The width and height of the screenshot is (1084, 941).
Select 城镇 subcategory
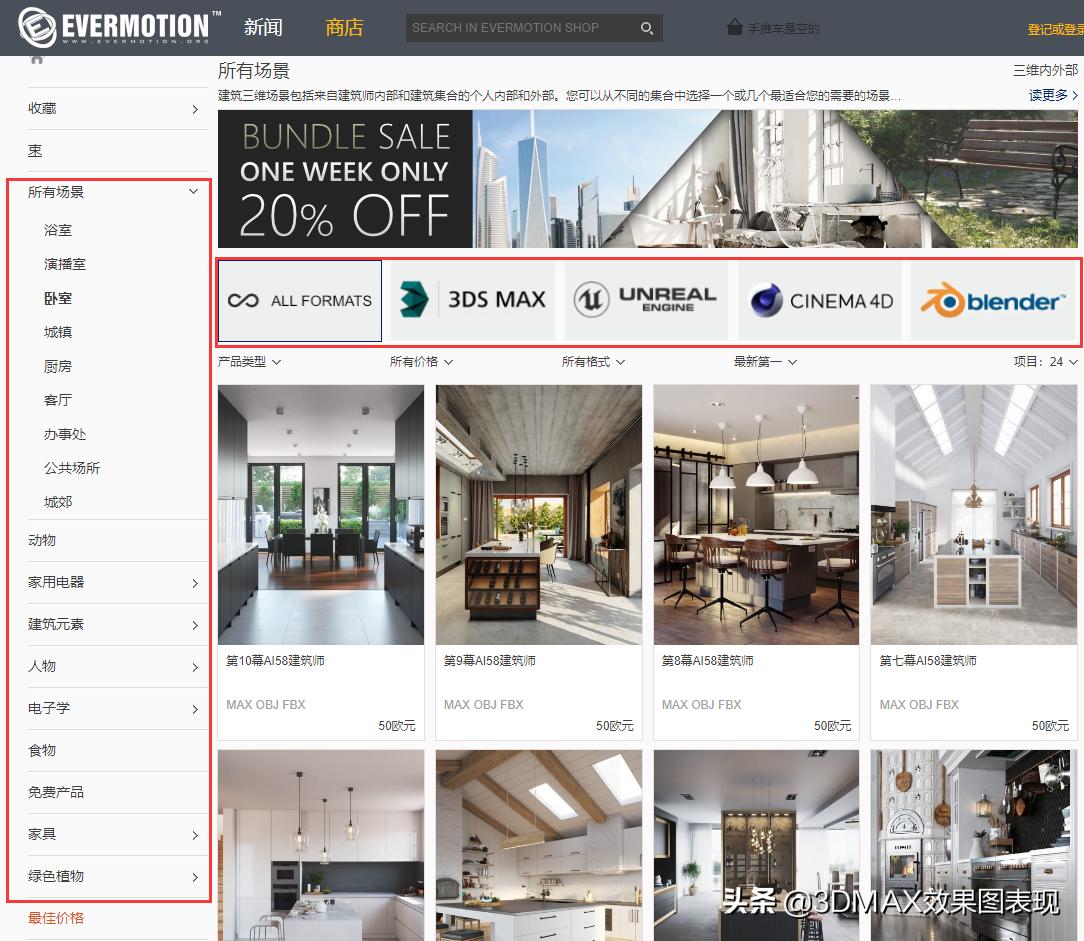click(58, 332)
